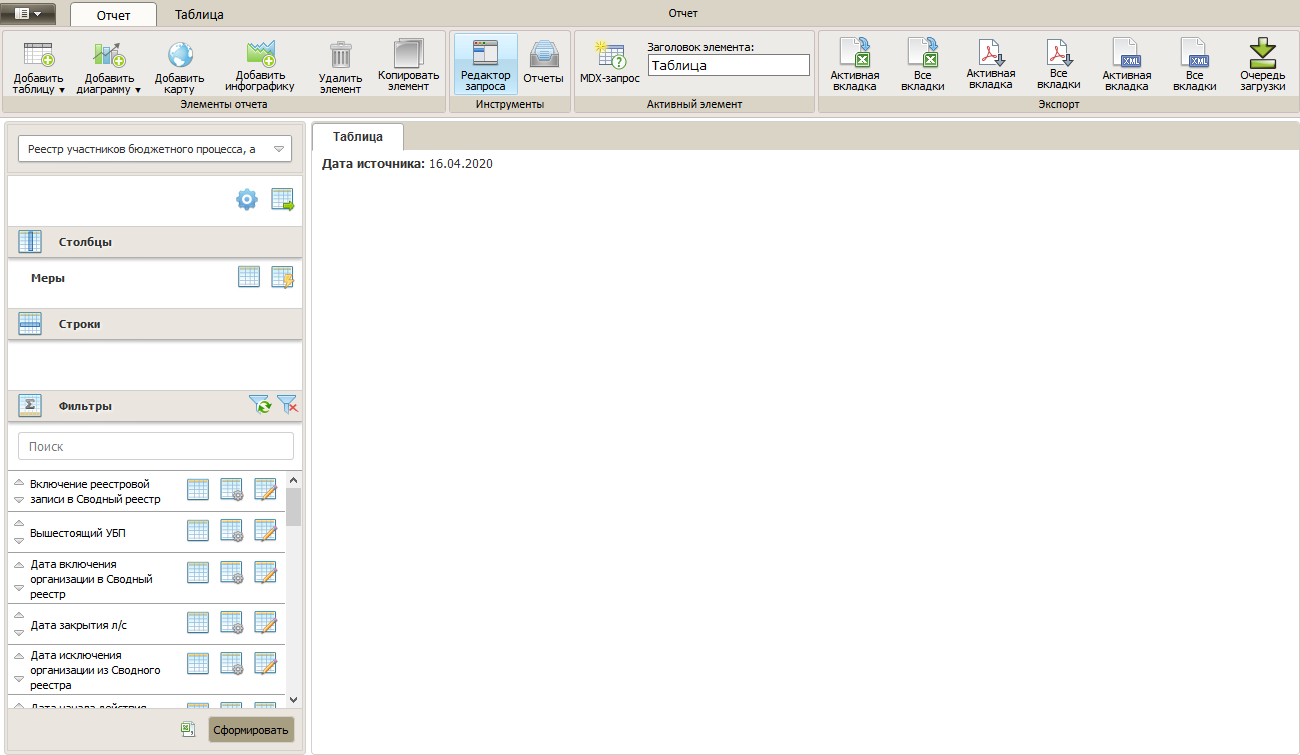Click the Вышестоящий УБП filter label
The width and height of the screenshot is (1300, 755).
[x=78, y=533]
